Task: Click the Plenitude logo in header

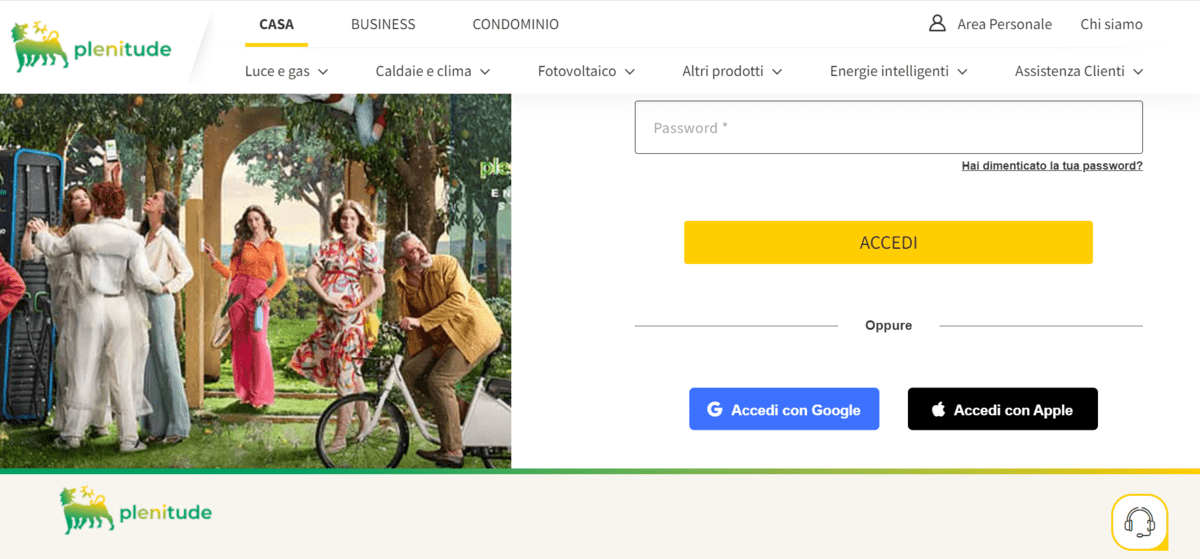Action: point(91,47)
